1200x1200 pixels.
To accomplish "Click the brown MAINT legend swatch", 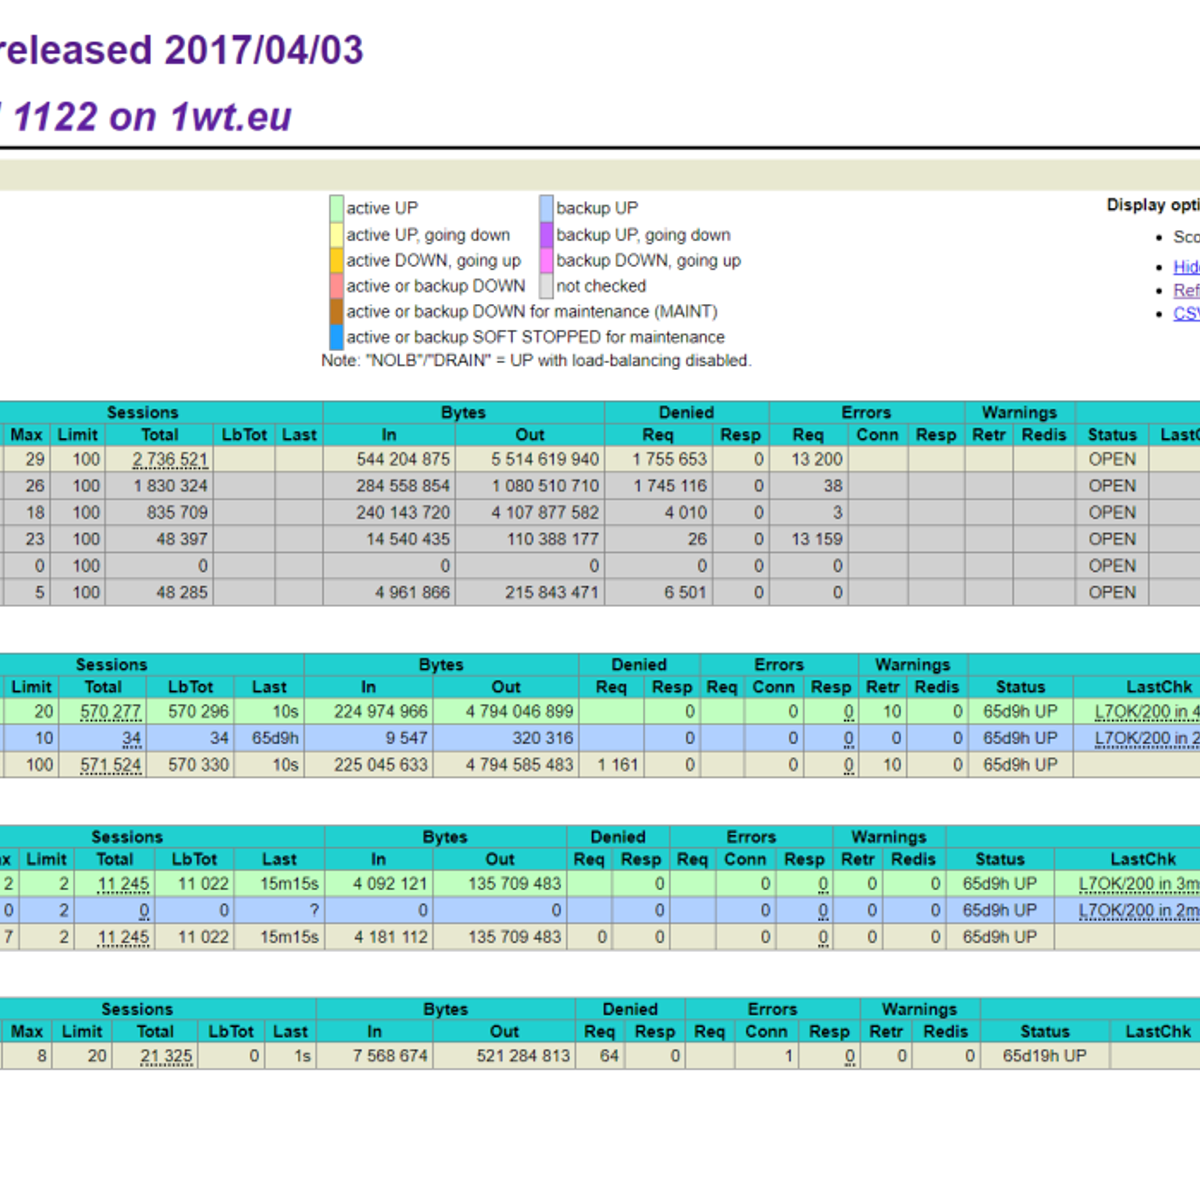I will coord(336,312).
